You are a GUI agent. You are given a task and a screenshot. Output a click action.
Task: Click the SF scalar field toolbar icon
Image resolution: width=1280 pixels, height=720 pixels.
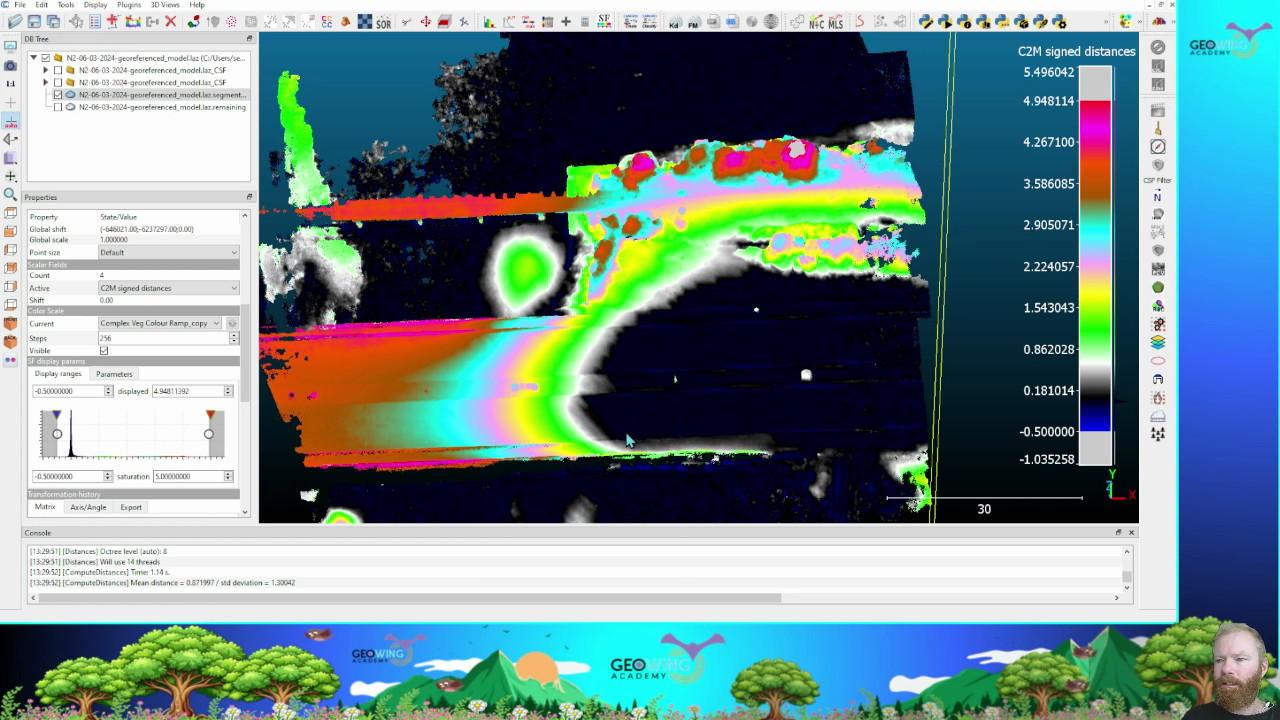click(604, 21)
